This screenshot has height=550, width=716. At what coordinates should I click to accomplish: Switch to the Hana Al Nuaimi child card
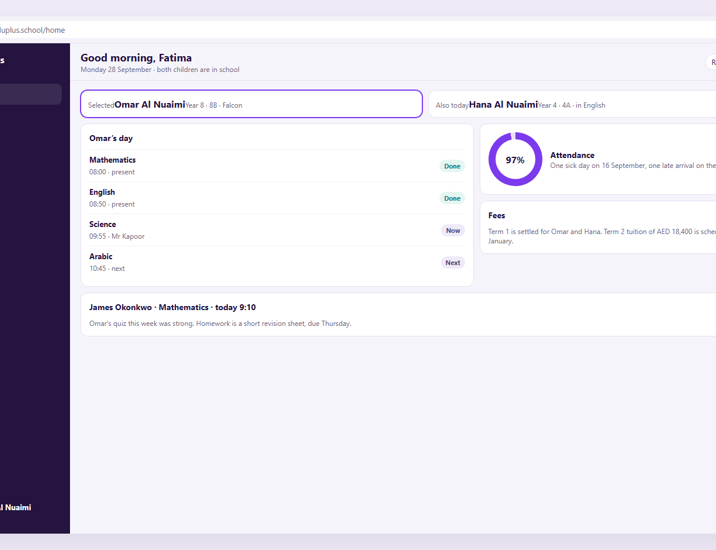coord(572,104)
